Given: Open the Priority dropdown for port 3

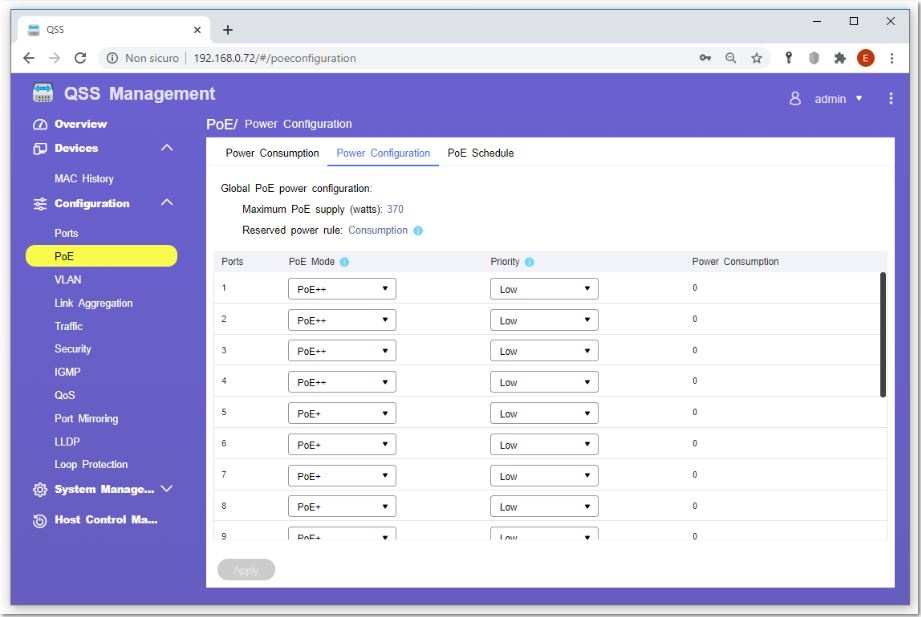Looking at the screenshot, I should tap(544, 351).
